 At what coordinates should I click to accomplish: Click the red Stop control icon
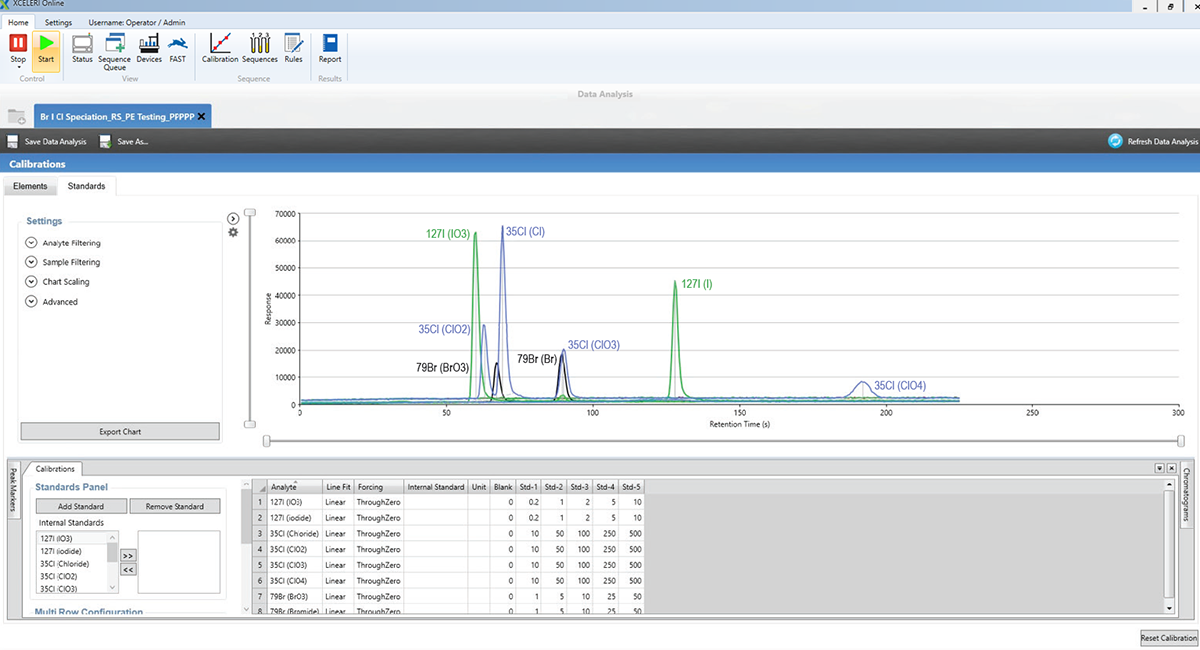[x=18, y=43]
